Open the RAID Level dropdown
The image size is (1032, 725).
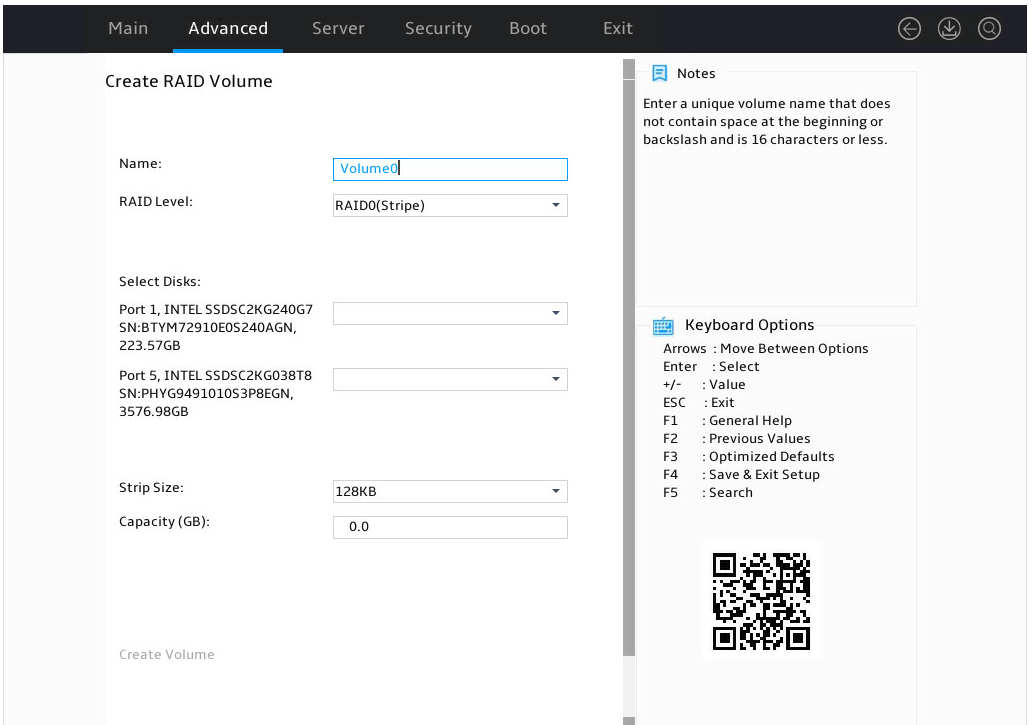[450, 205]
